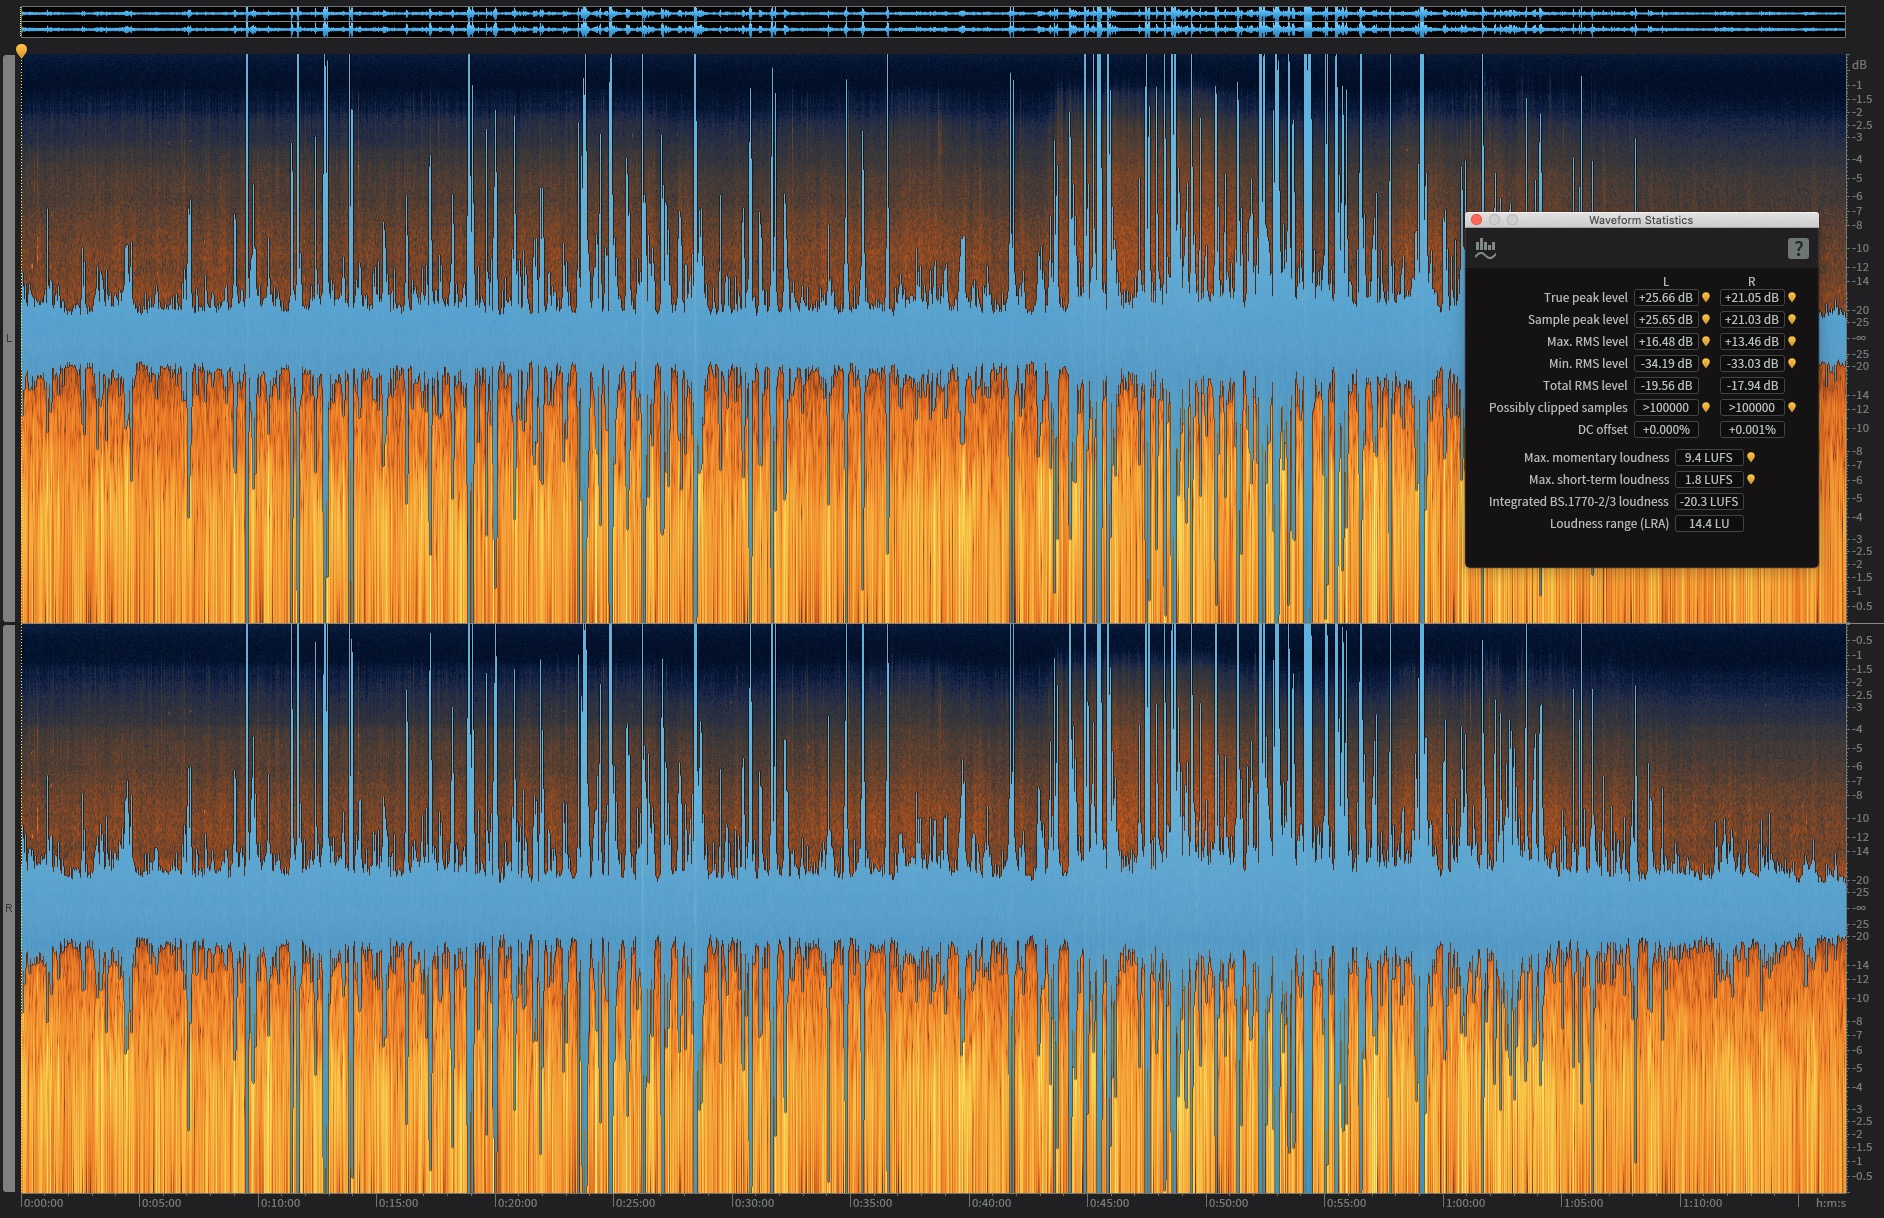Click the yellow playhead marker at start
The height and width of the screenshot is (1218, 1884).
tap(21, 50)
